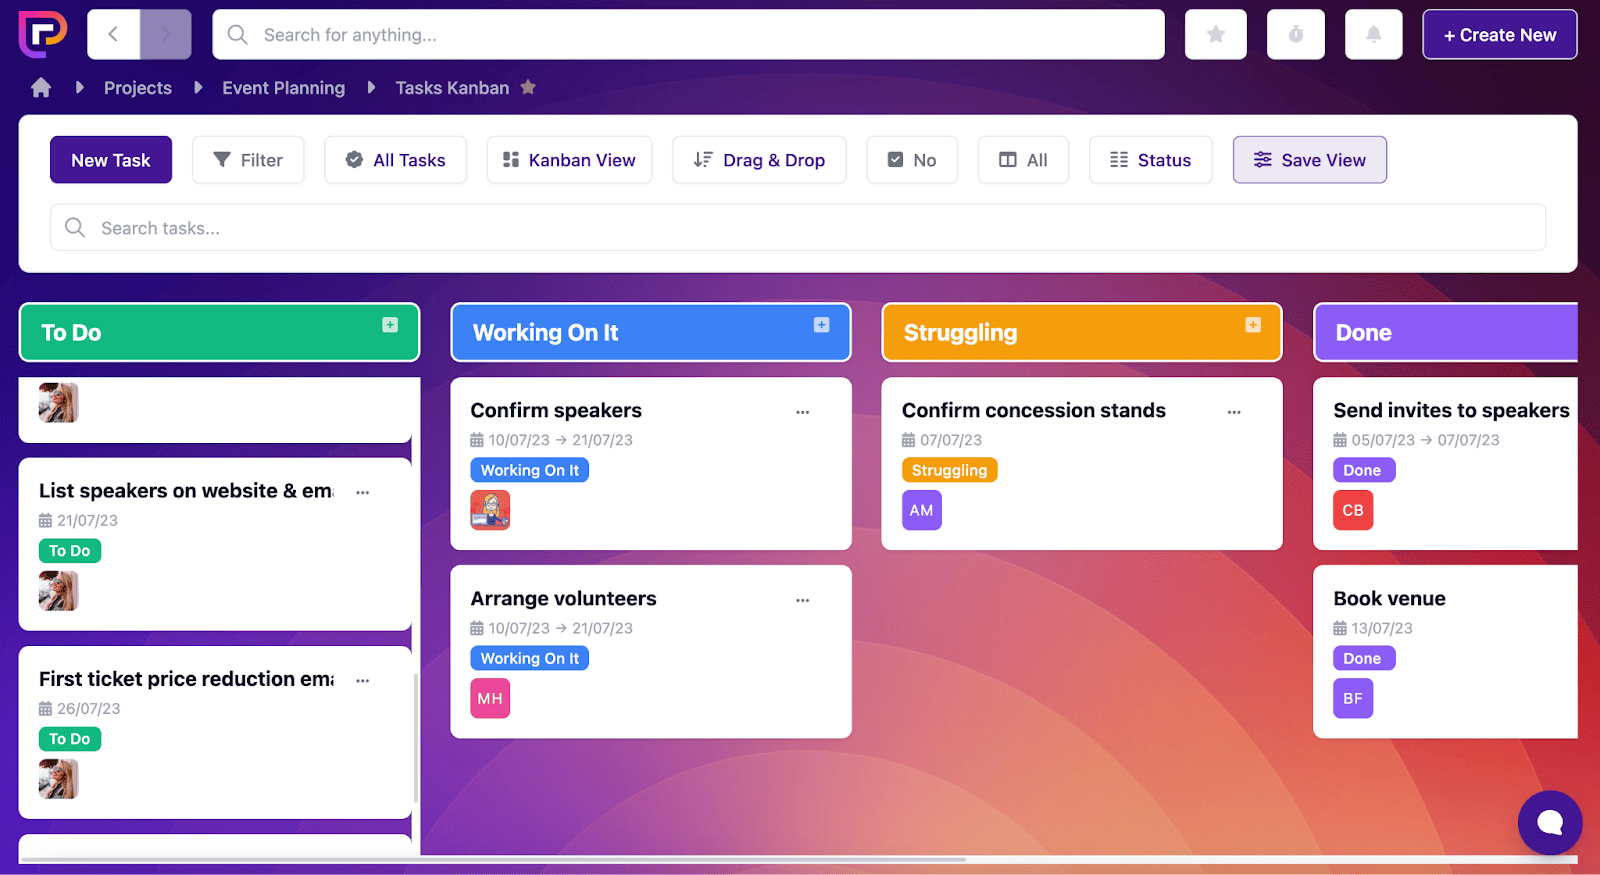This screenshot has width=1600, height=875.
Task: Open the timer stopwatch icon
Action: coord(1295,35)
